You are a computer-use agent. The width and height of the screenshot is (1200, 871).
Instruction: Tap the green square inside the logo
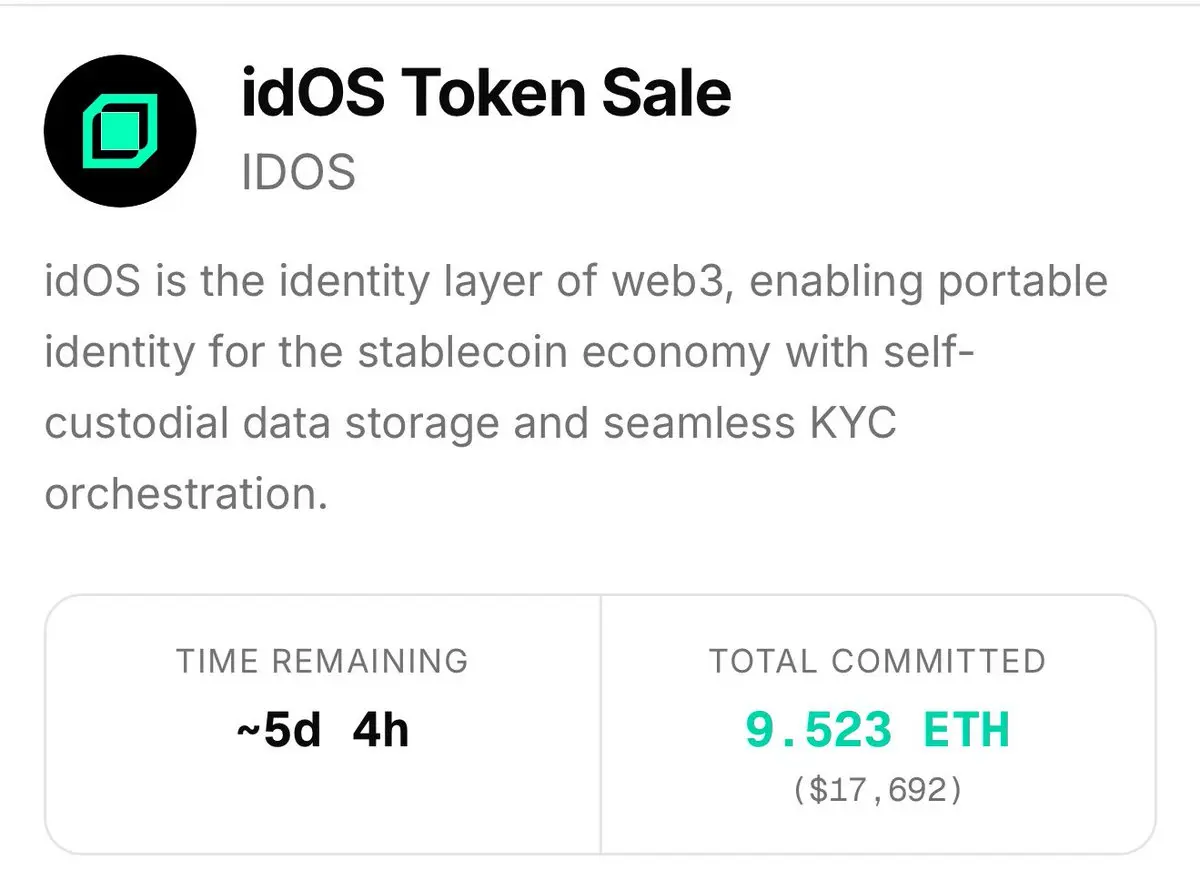point(118,129)
